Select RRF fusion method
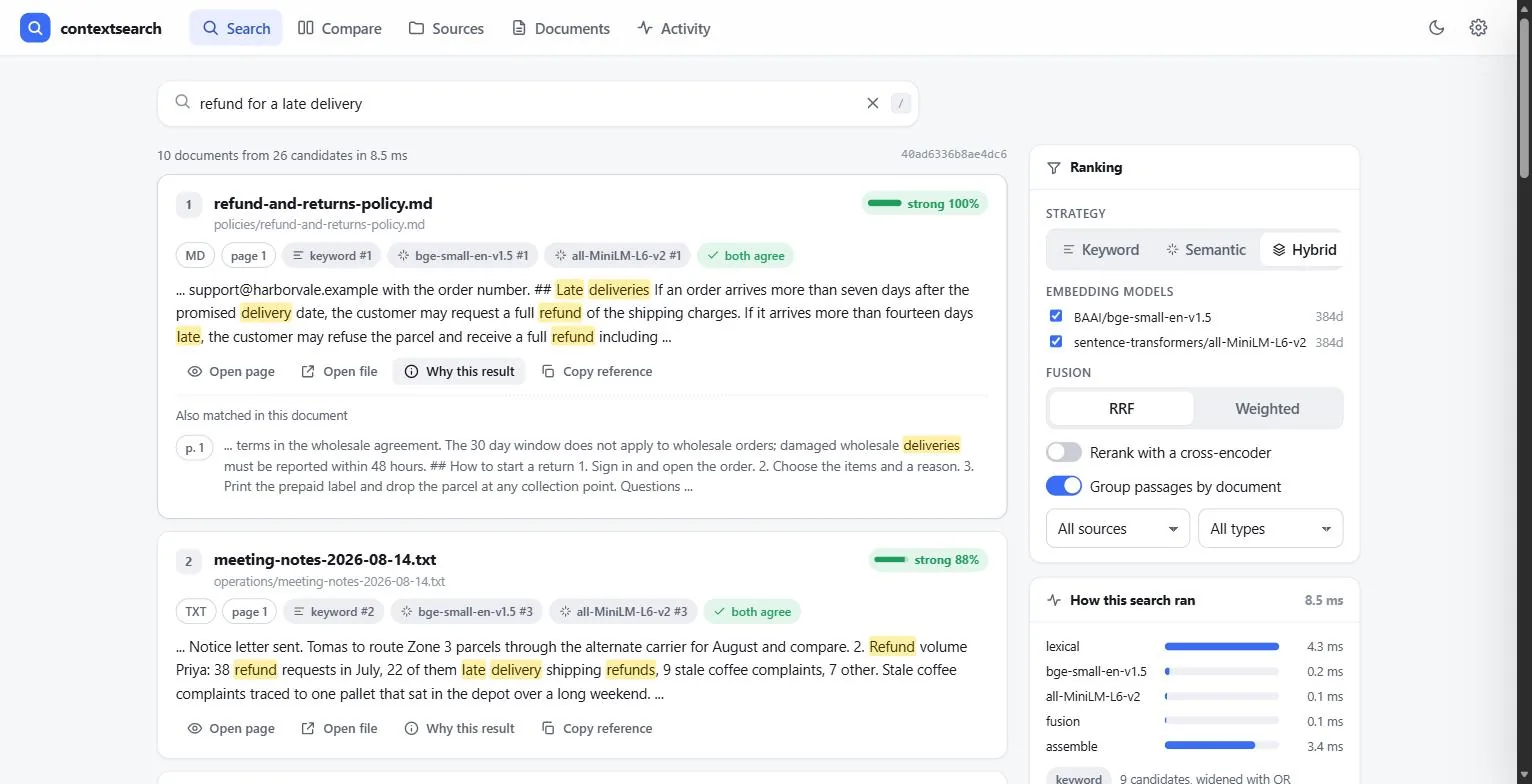Screen dimensions: 1532x784 (x=1121, y=409)
